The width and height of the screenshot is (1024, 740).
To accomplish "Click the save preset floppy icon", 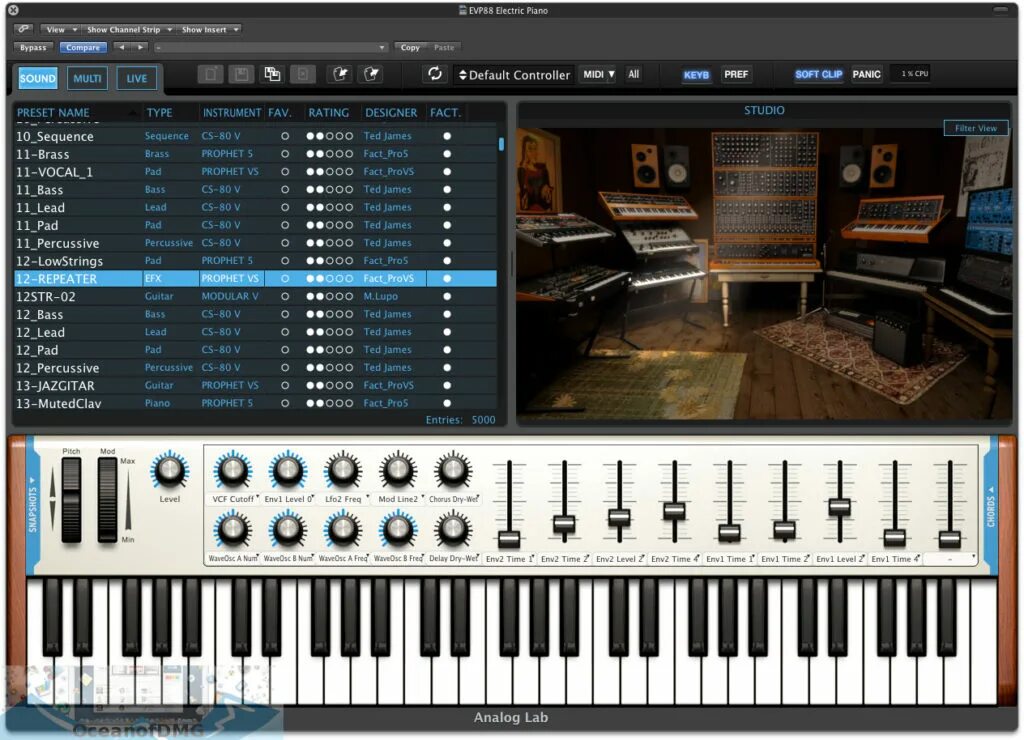I will click(x=241, y=74).
